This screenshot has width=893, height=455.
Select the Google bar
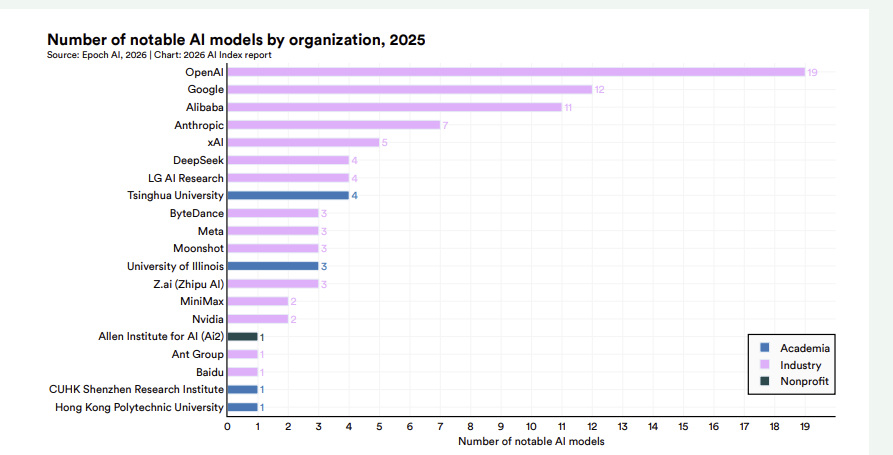pos(410,89)
